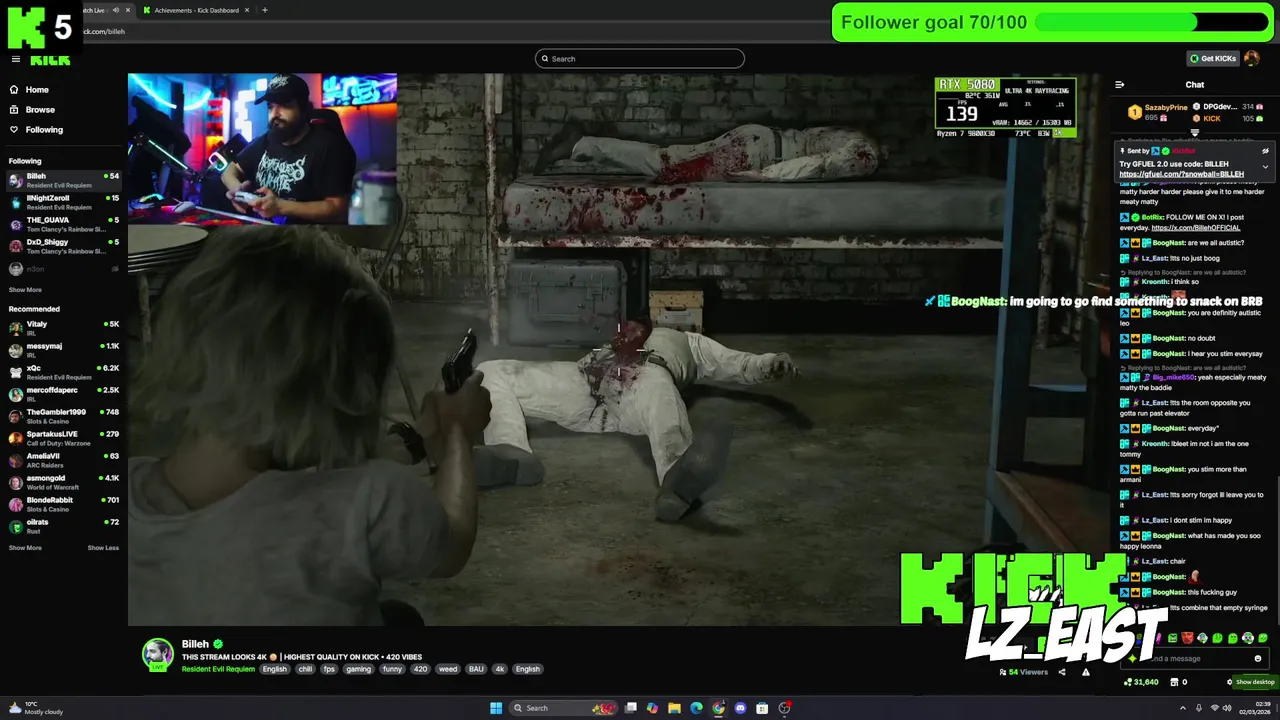Screen dimensions: 1280x720
Task: Select the weed stream tag
Action: click(448, 669)
